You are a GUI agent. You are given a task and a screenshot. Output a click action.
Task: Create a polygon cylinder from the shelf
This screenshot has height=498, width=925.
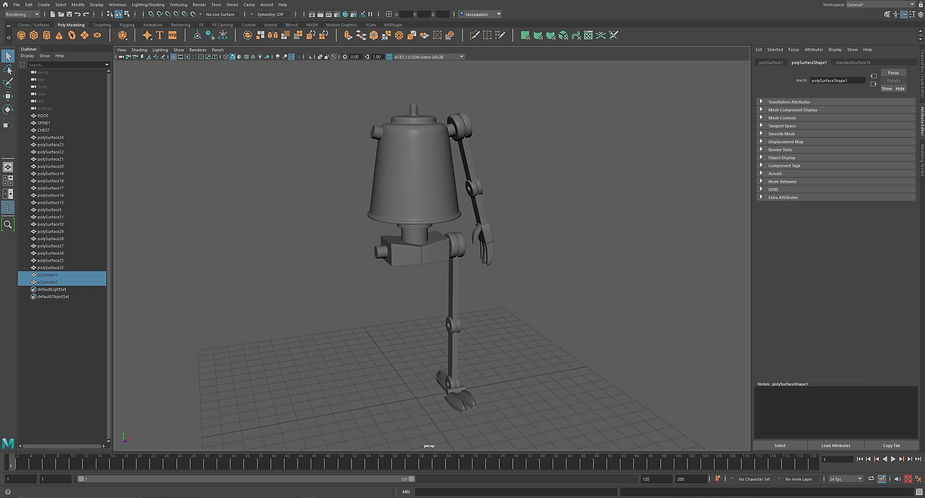47,35
